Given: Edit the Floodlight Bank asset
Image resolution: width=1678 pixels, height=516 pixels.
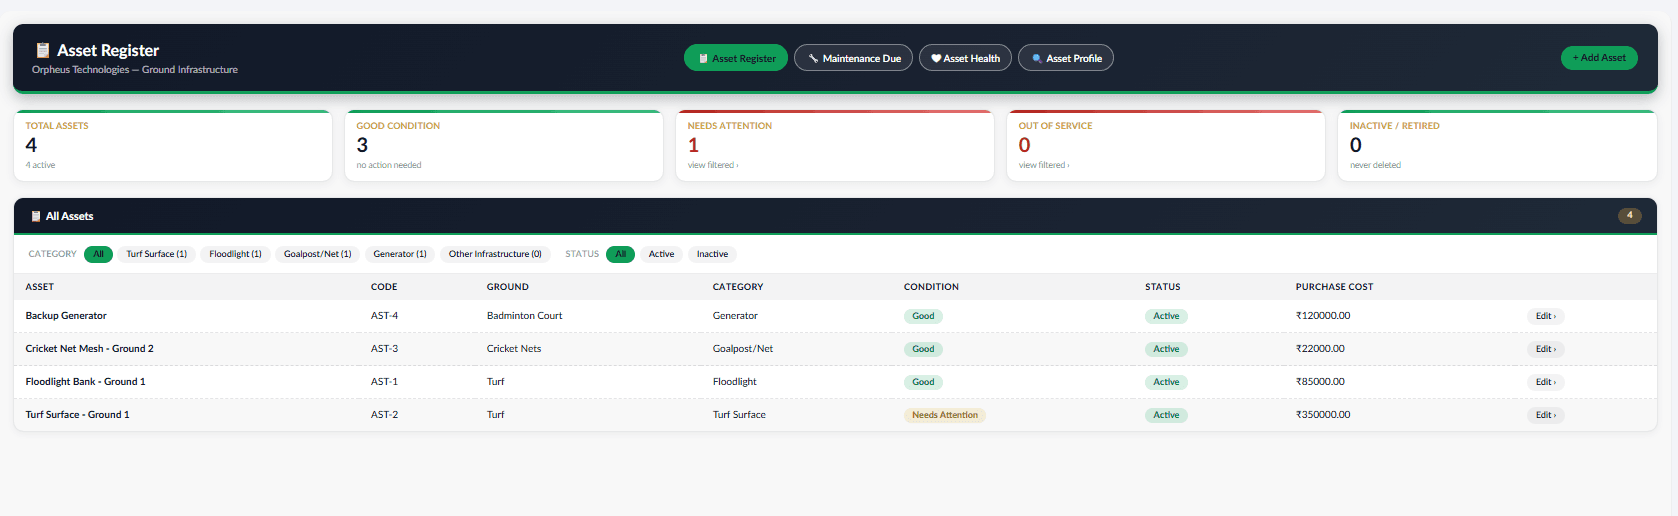Looking at the screenshot, I should click(1546, 382).
